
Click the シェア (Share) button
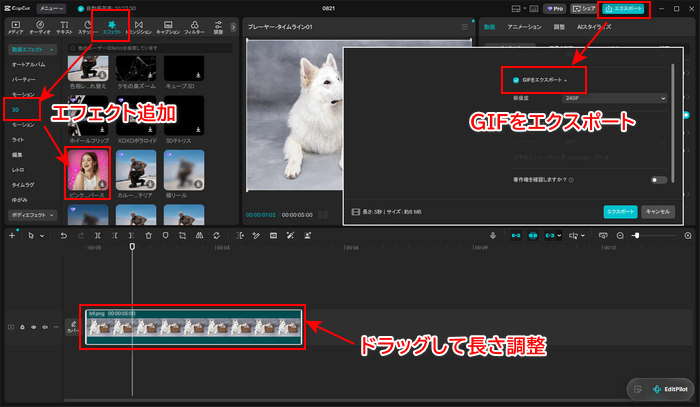[x=584, y=8]
